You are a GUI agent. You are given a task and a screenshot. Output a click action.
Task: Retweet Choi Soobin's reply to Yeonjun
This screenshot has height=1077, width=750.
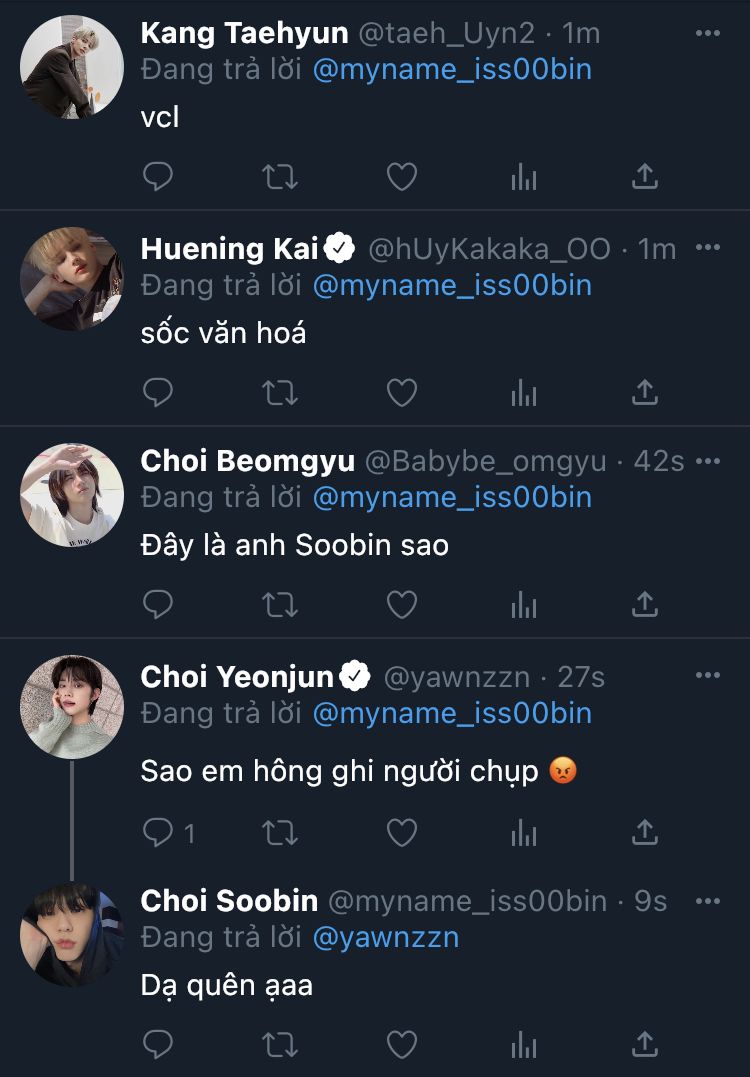(280, 1044)
